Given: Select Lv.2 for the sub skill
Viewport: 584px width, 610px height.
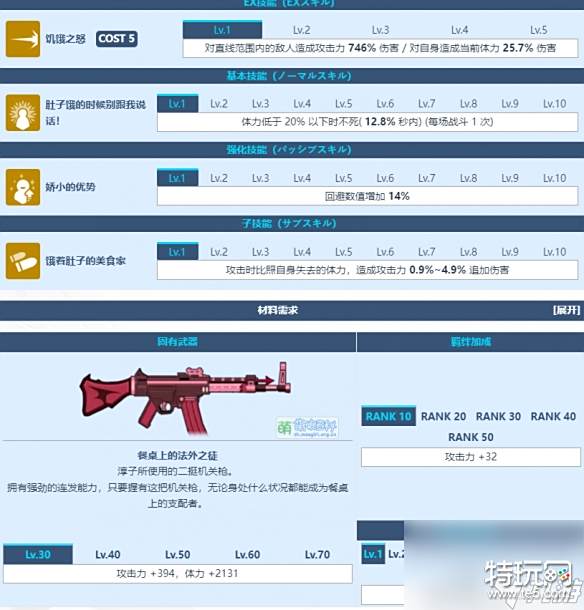Looking at the screenshot, I should click(219, 252).
